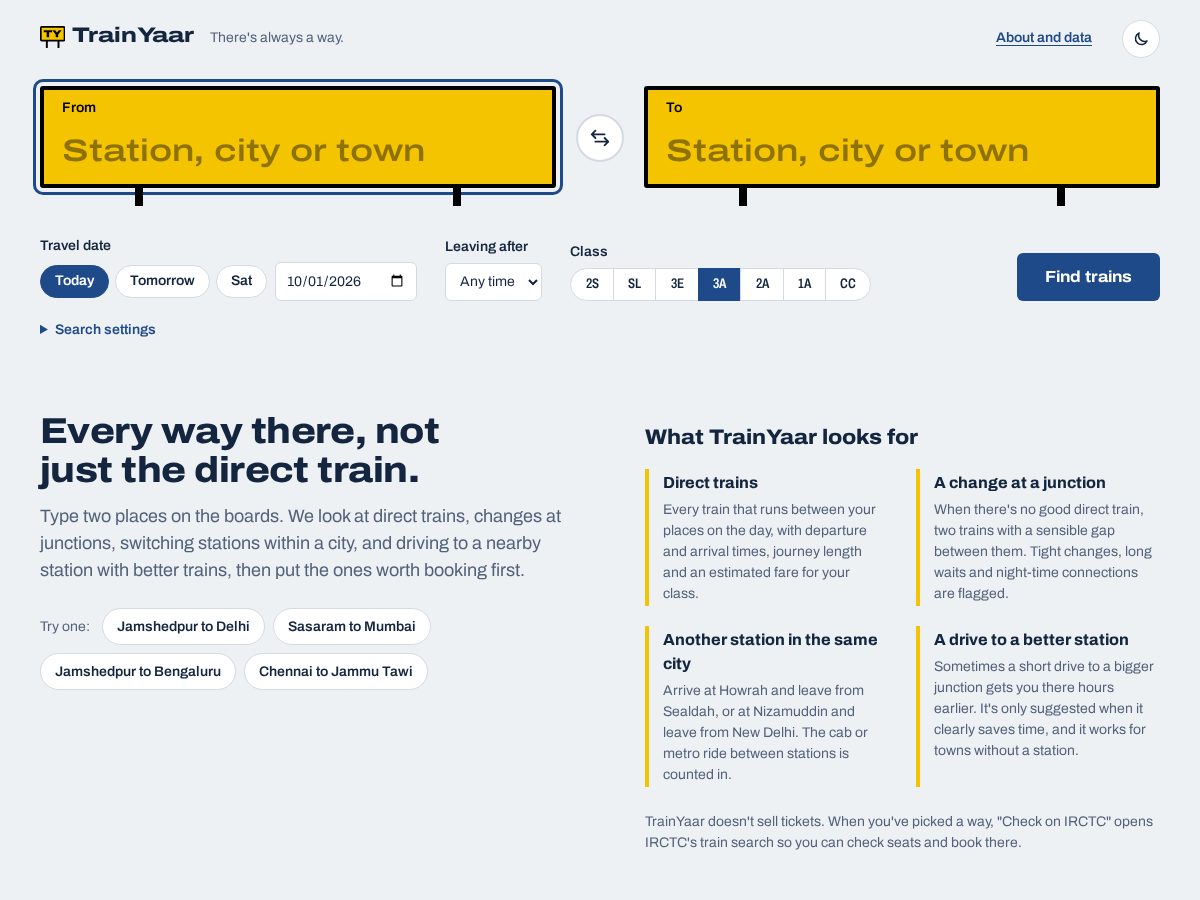Click "Another station in the same city" title
Viewport: 1200px width, 900px height.
[x=770, y=652]
